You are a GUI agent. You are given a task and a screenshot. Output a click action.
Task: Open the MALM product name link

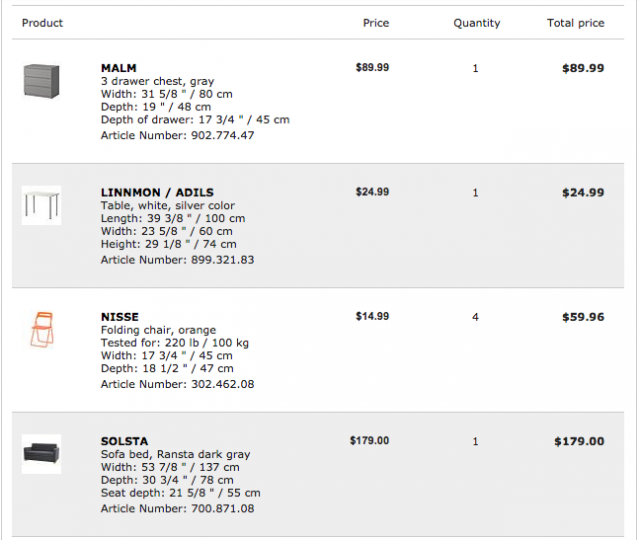[x=118, y=68]
